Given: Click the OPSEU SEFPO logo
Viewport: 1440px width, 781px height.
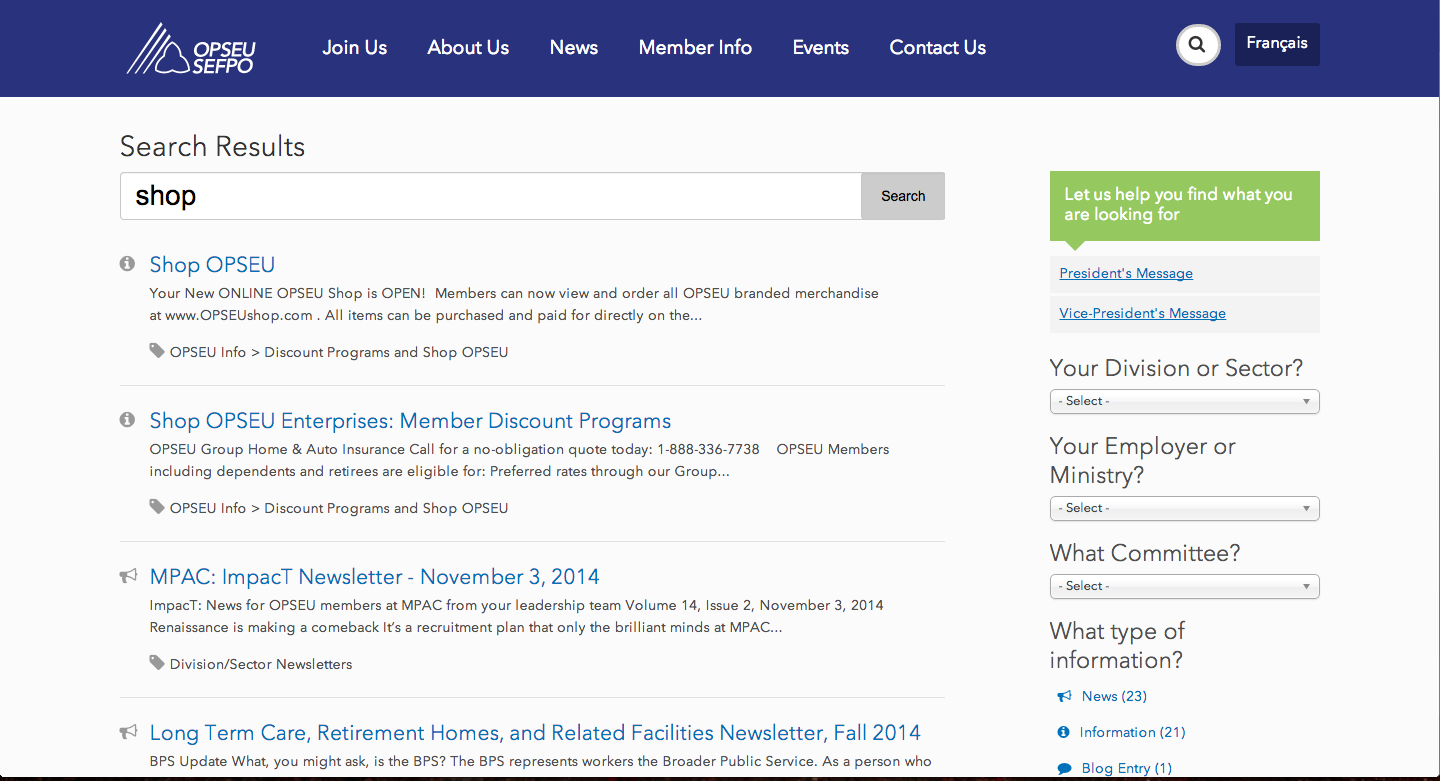Looking at the screenshot, I should (191, 49).
